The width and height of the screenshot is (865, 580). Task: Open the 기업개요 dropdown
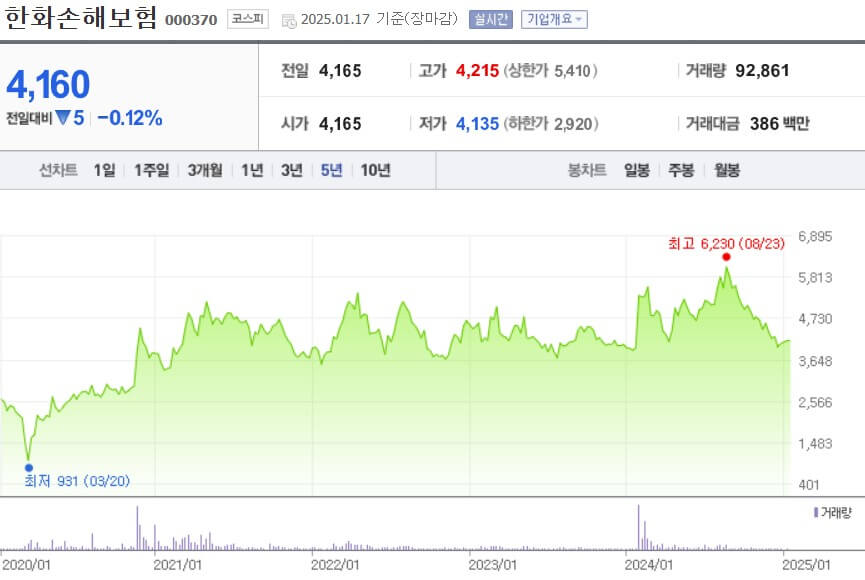(554, 19)
